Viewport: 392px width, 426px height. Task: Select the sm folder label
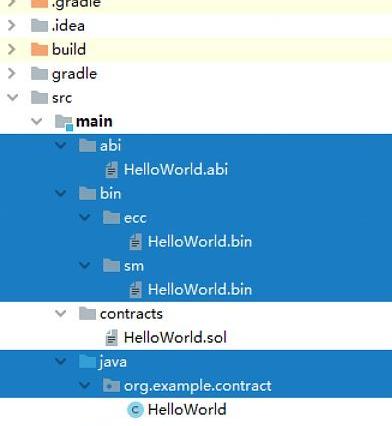[x=134, y=266]
